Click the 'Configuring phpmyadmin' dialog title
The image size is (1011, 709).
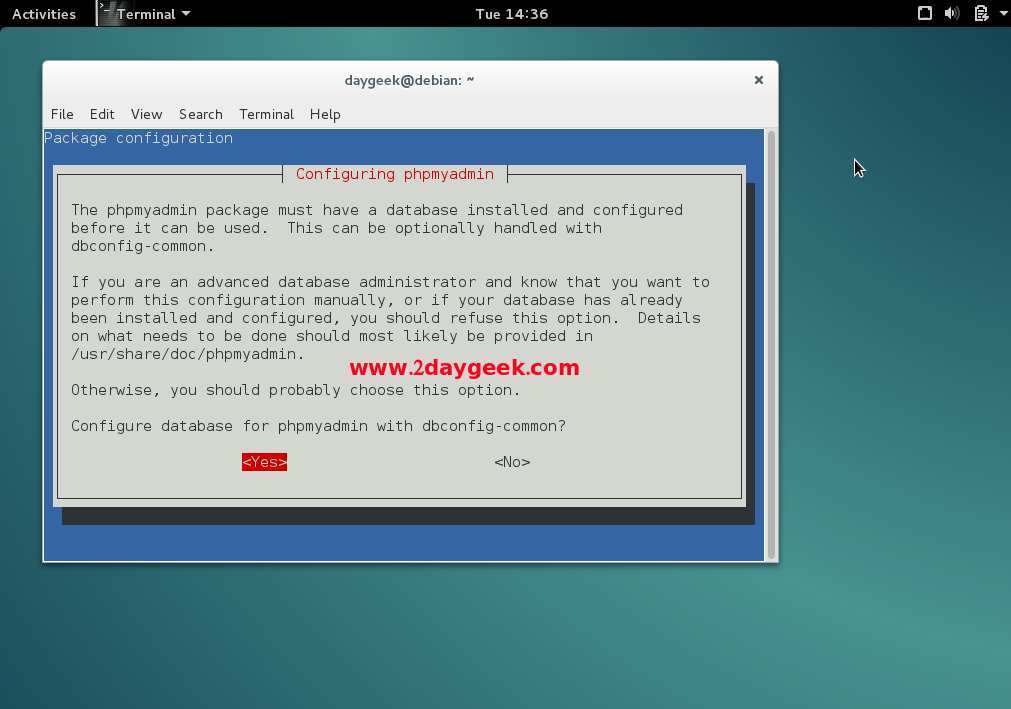click(x=395, y=174)
